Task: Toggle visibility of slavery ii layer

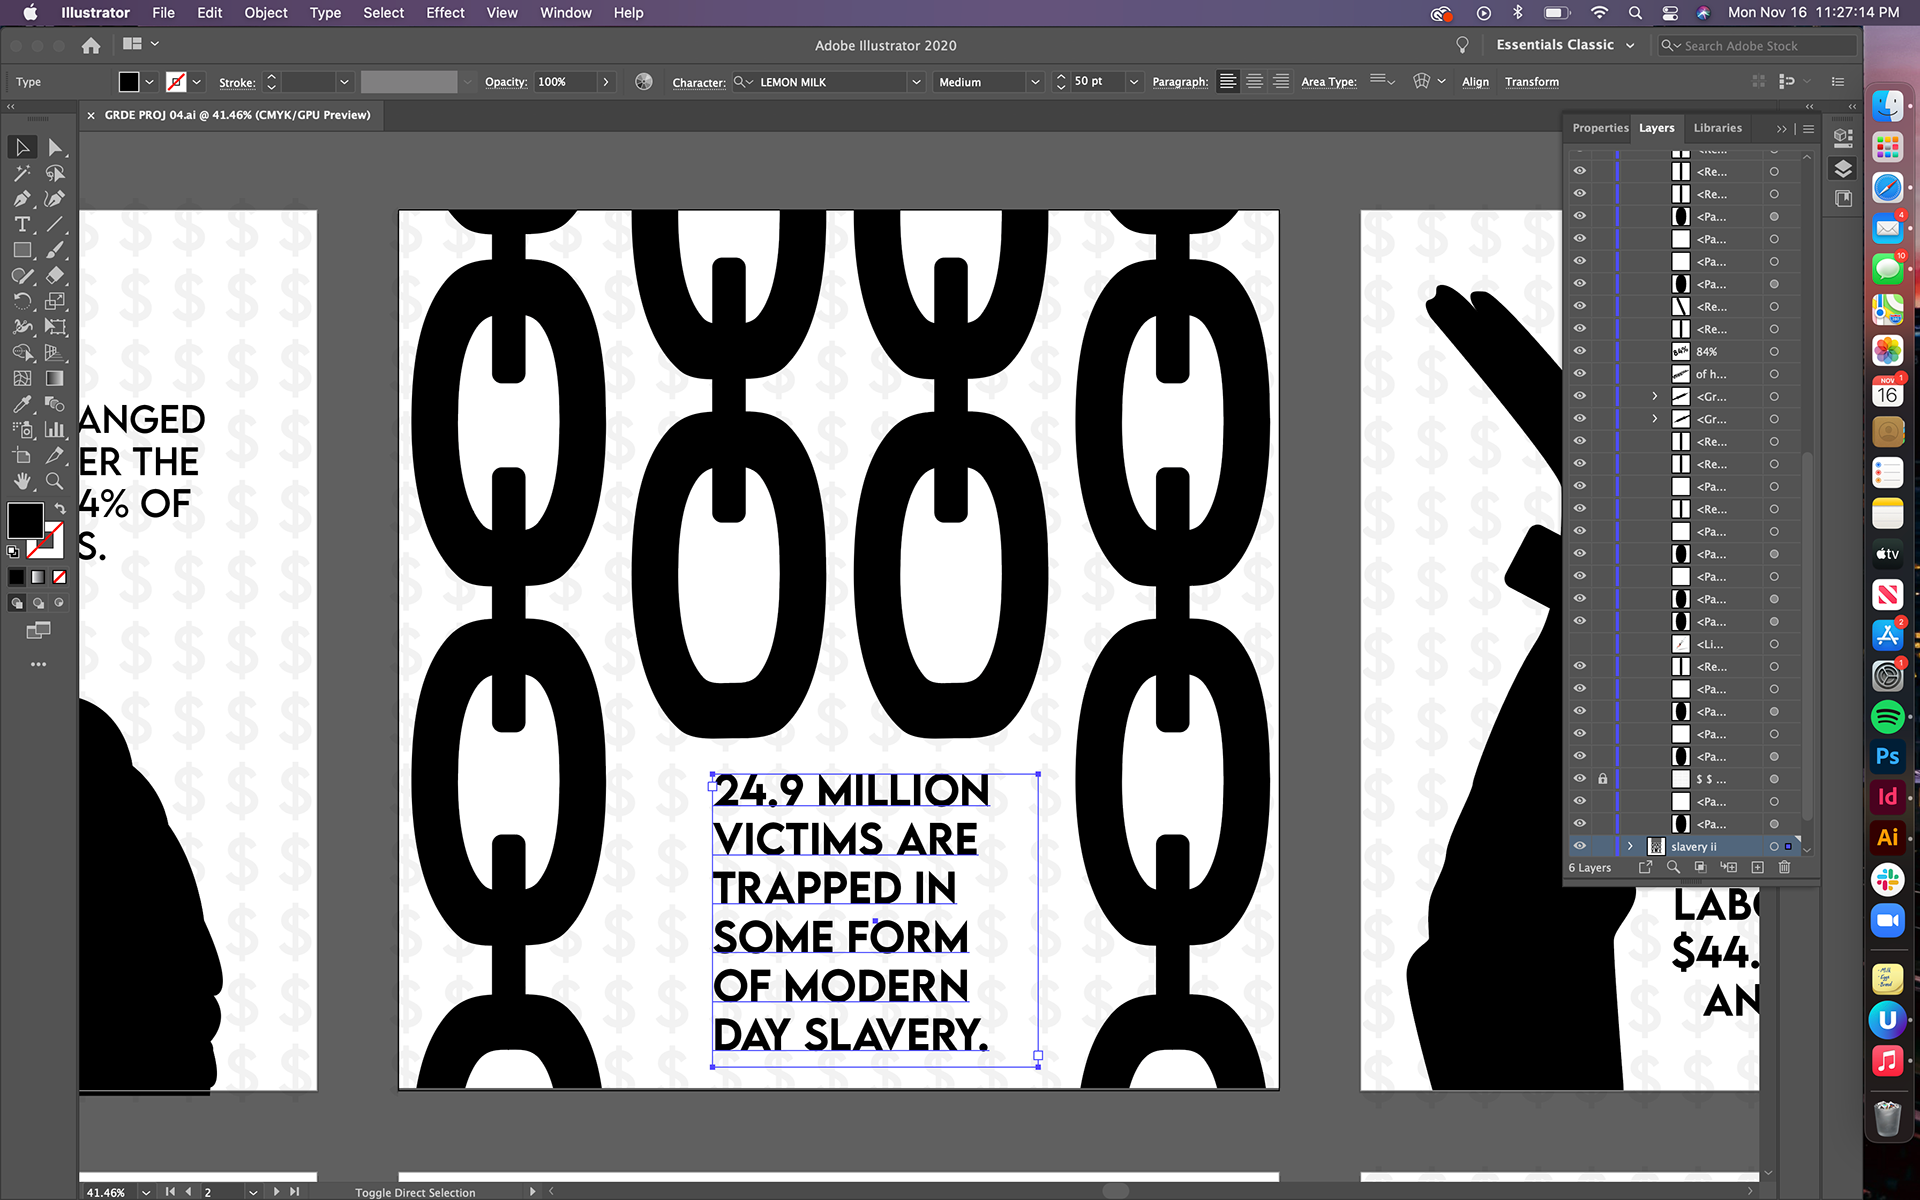Action: pyautogui.click(x=1580, y=846)
